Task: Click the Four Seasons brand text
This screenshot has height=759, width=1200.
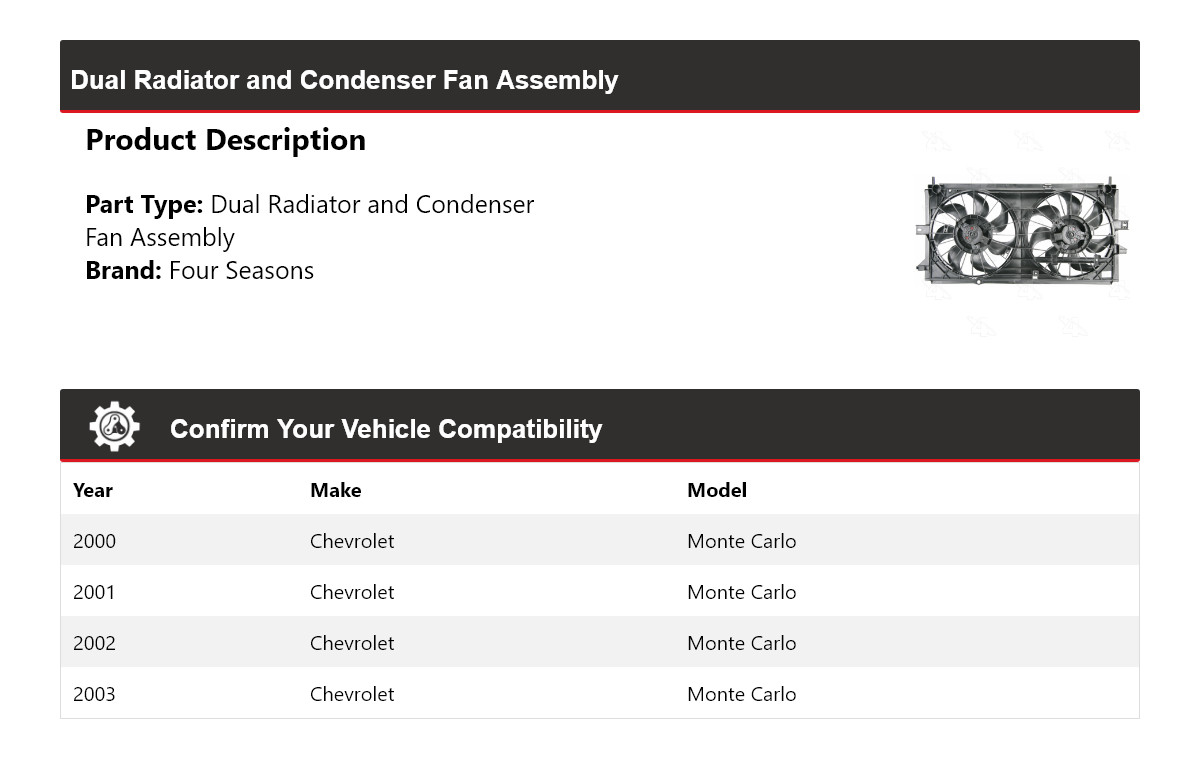Action: (241, 271)
